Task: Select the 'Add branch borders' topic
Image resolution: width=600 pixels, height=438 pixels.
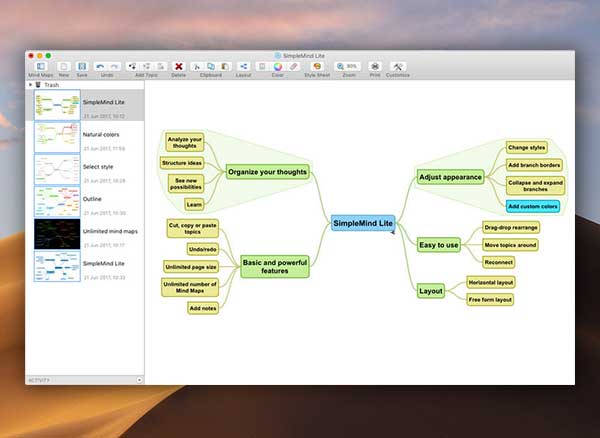Action: tap(534, 165)
